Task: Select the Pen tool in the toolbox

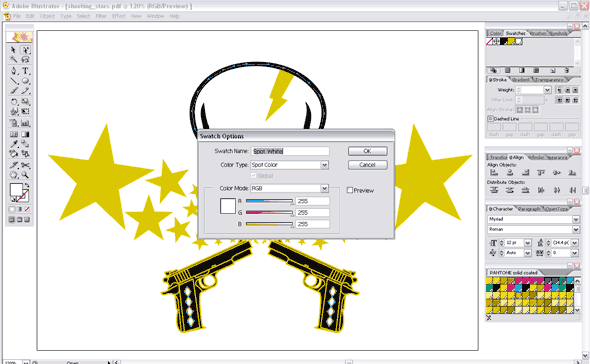Action: (14, 71)
